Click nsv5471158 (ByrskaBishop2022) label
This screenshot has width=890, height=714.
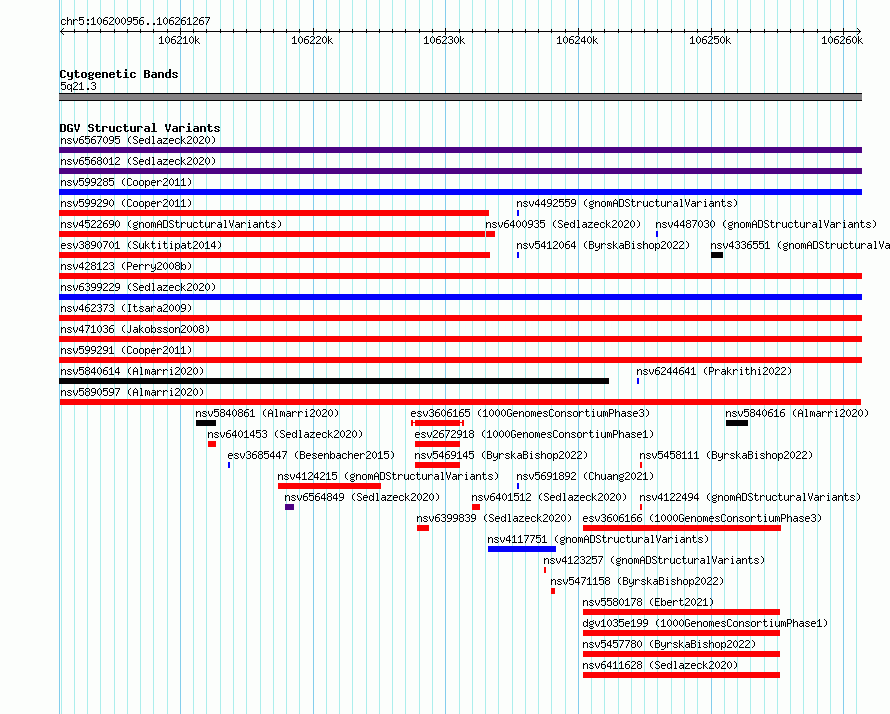tap(637, 581)
